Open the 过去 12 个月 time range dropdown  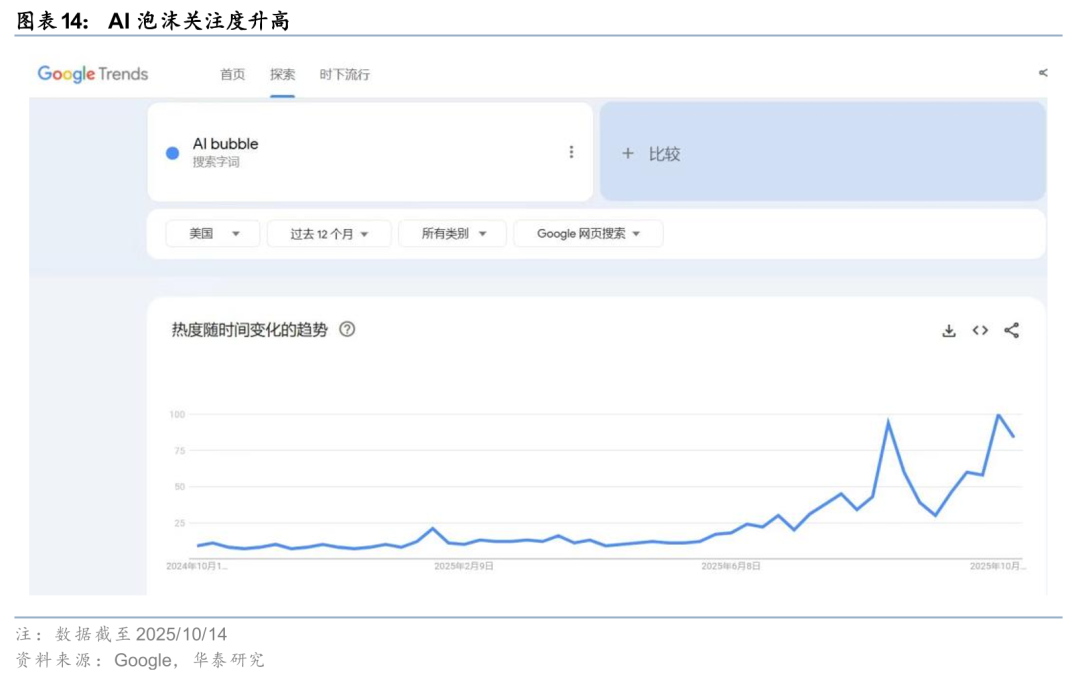click(x=330, y=234)
